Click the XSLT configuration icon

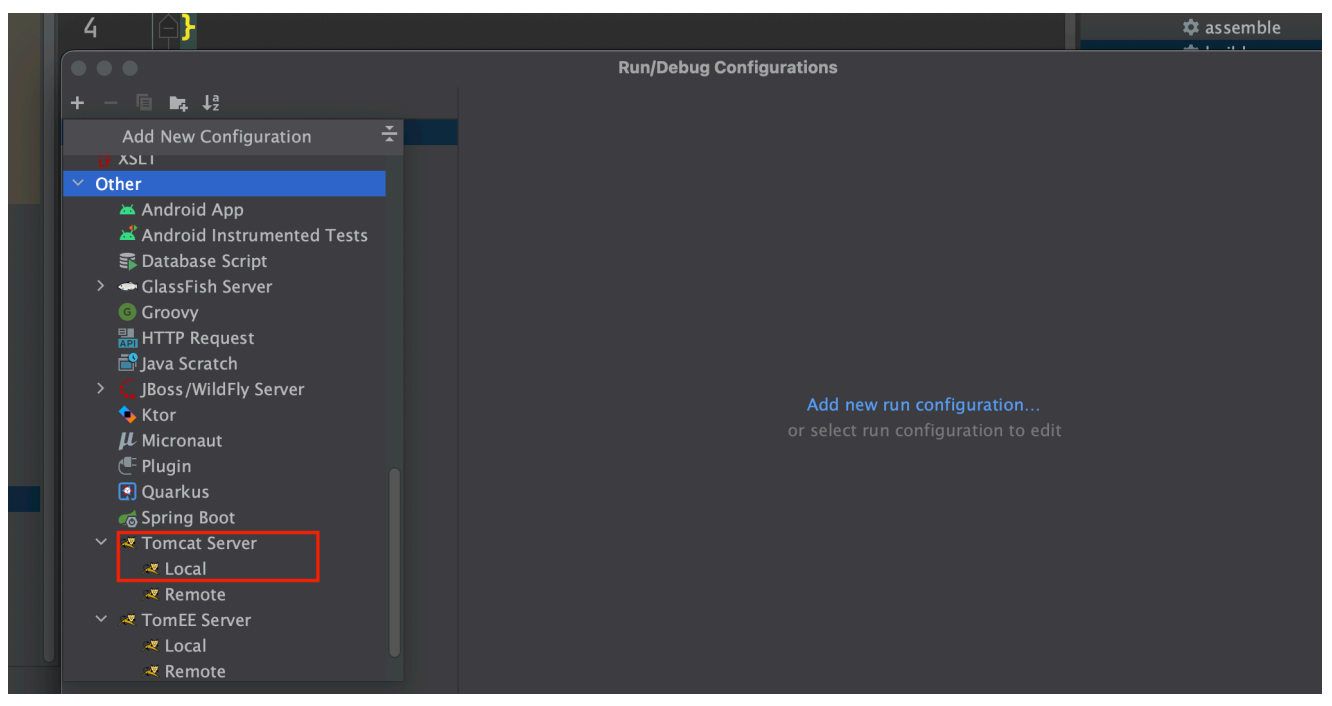pyautogui.click(x=102, y=160)
